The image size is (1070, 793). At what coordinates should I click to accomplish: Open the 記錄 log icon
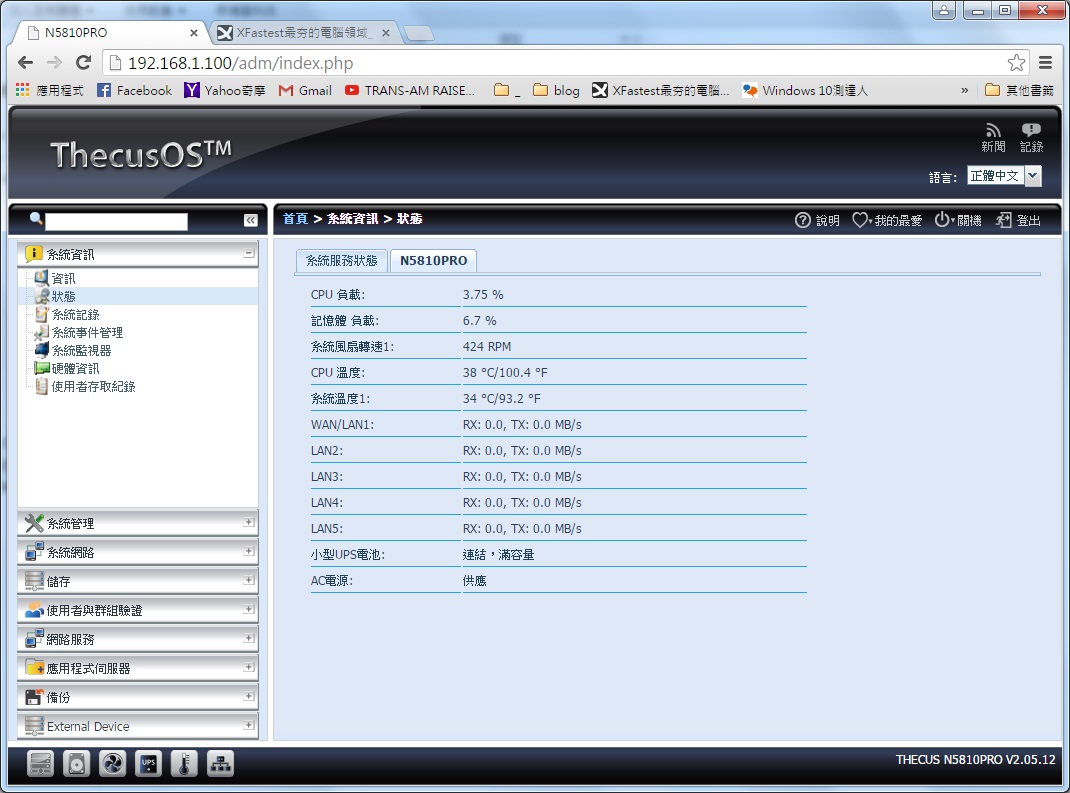(x=1031, y=137)
